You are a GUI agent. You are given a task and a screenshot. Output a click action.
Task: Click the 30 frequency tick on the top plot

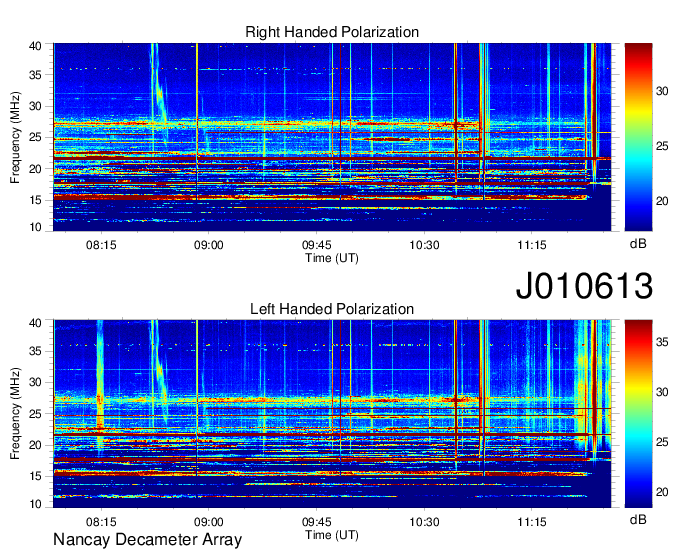click(35, 106)
